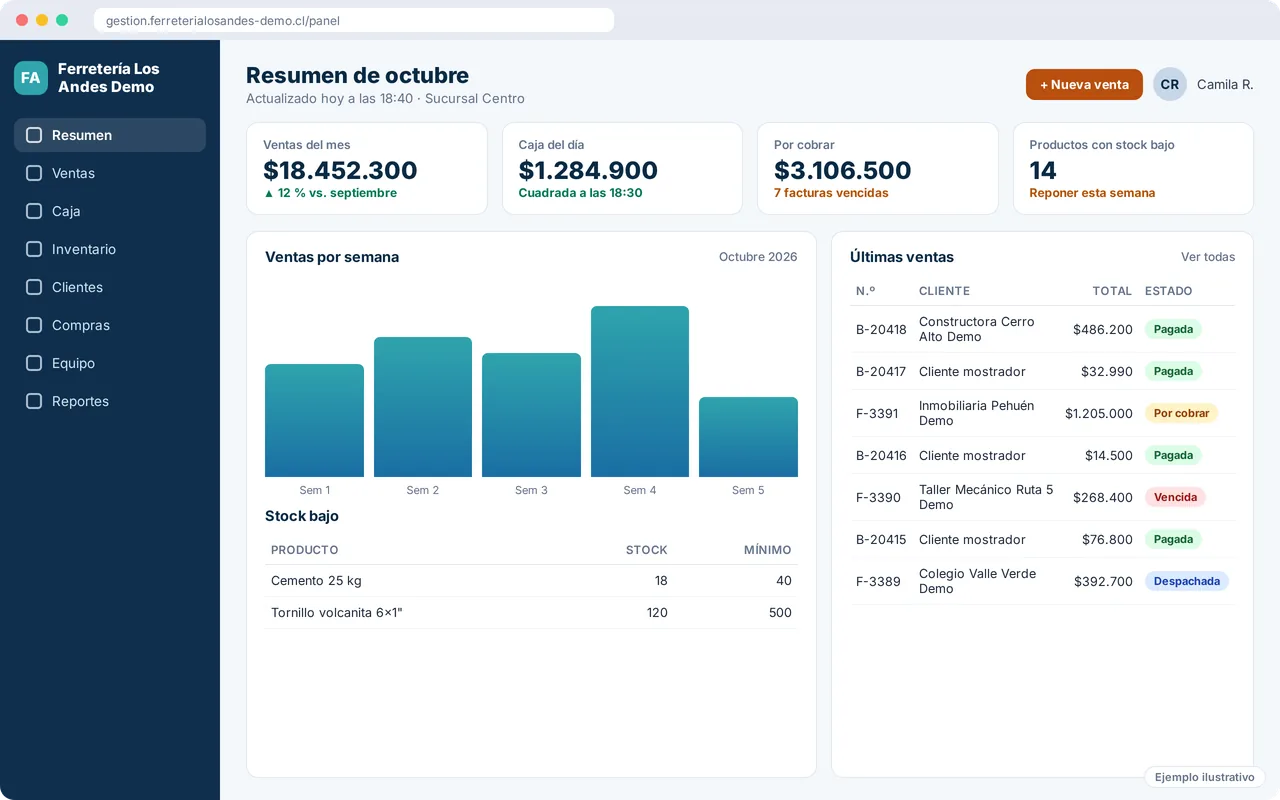
Task: Select sale number B-20418
Action: click(881, 329)
